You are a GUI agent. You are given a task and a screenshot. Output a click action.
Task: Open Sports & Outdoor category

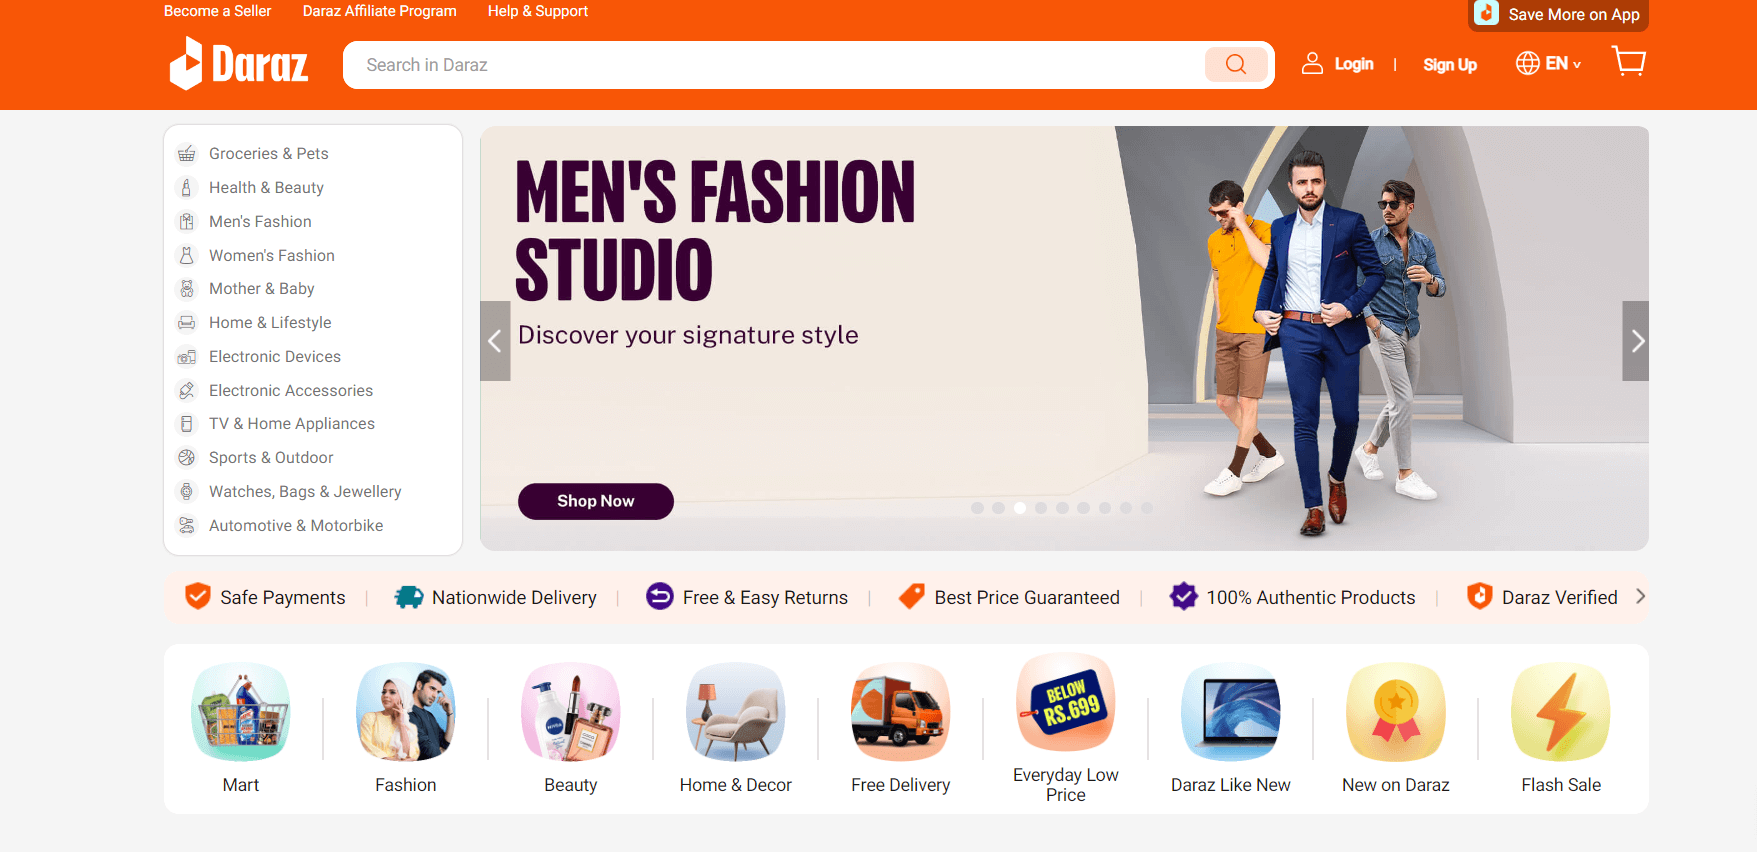[x=271, y=457]
